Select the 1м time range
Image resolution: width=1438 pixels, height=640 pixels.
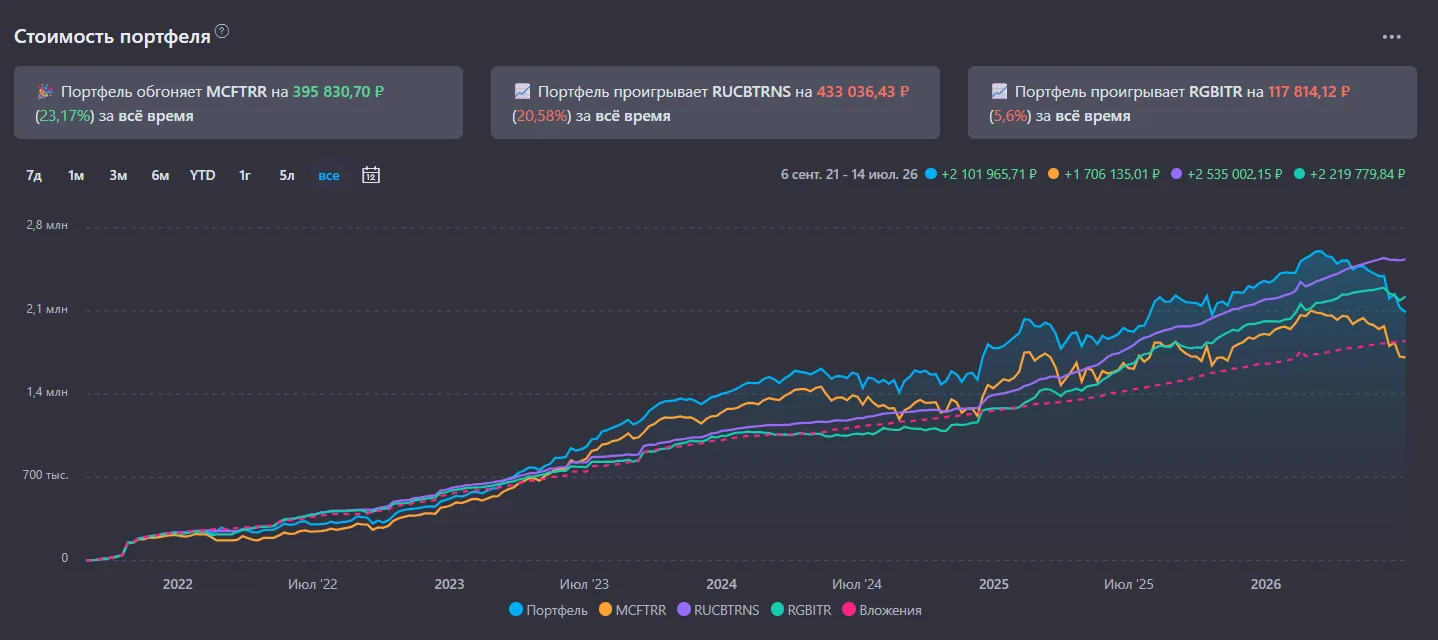[76, 175]
